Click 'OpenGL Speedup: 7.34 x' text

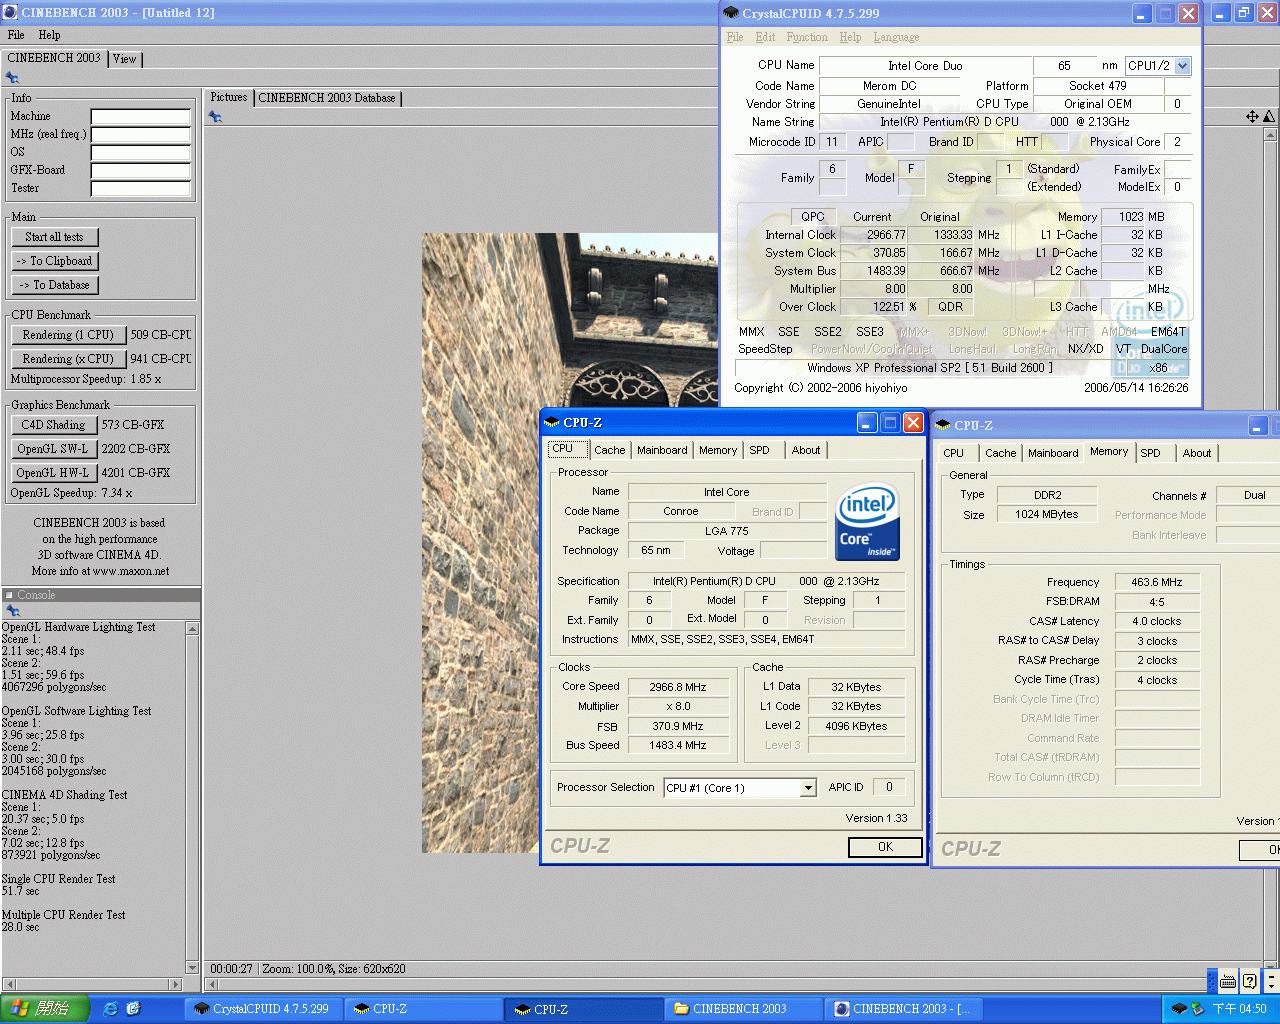(72, 493)
